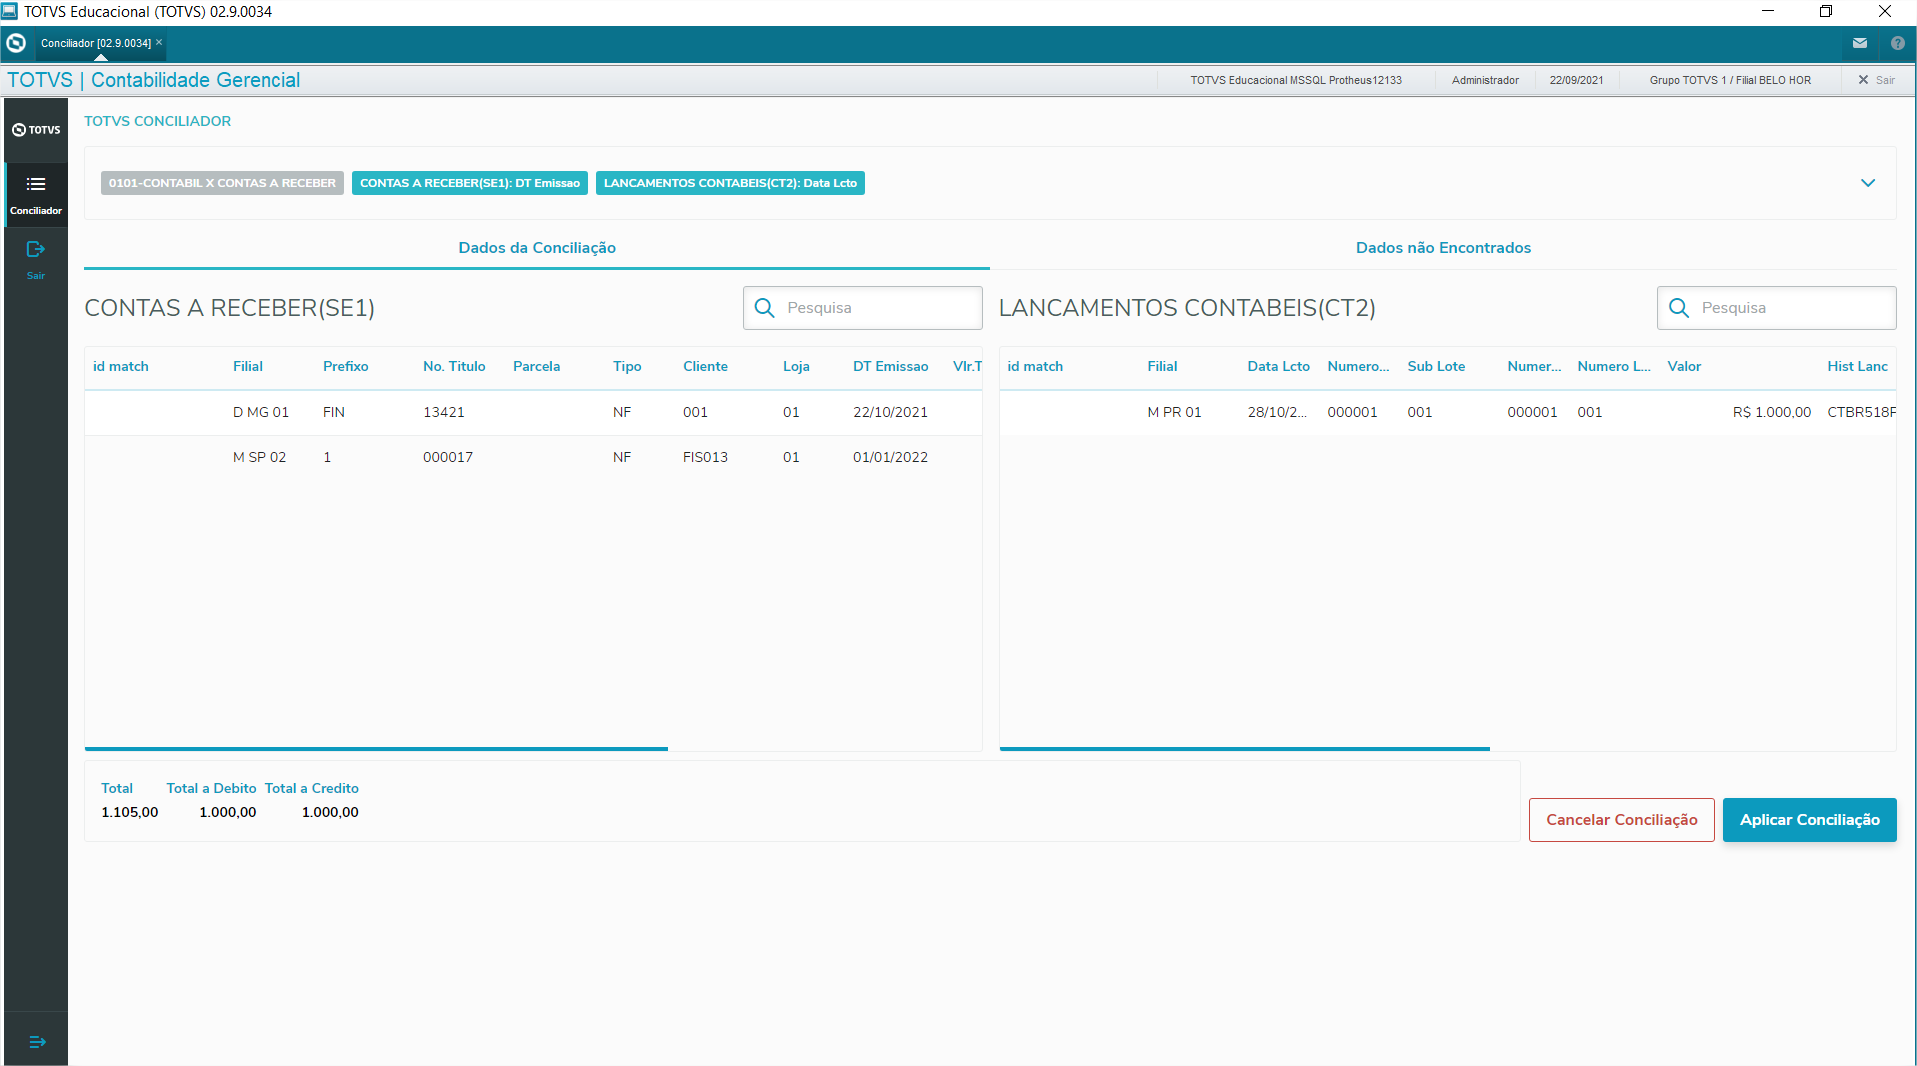Viewport: 1917px width, 1066px height.
Task: Sort by No. Titulo column header
Action: click(x=454, y=366)
